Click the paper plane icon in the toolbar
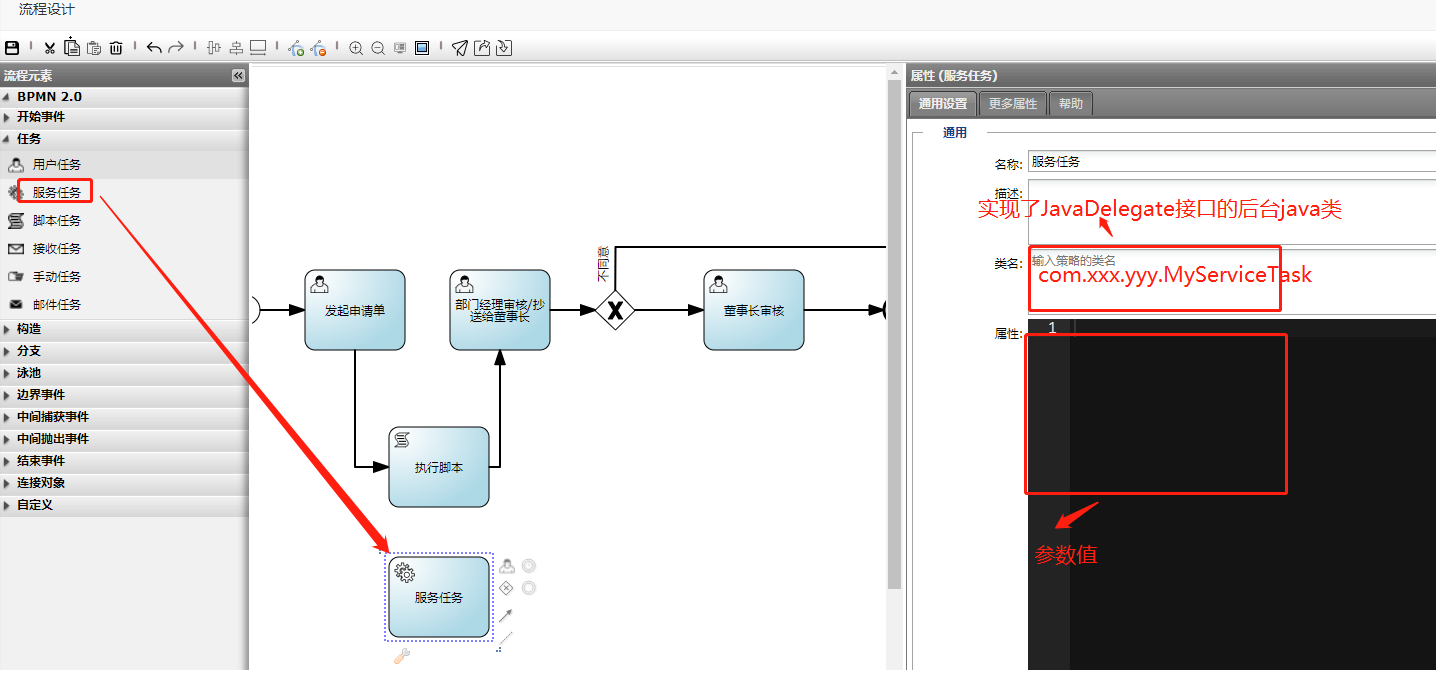 click(x=459, y=47)
